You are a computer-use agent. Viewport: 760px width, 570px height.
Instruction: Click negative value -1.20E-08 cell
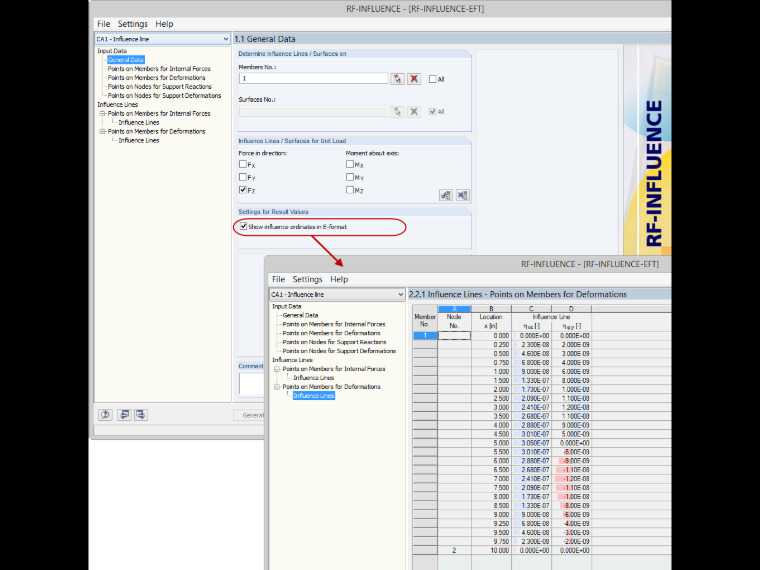tap(571, 479)
